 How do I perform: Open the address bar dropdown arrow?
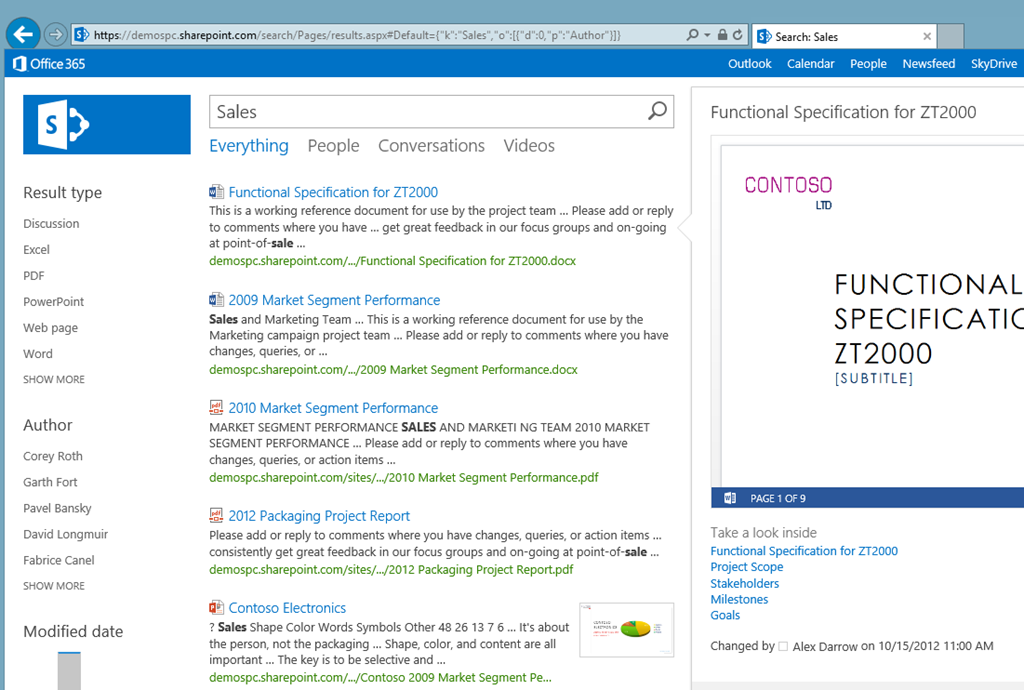[x=707, y=35]
